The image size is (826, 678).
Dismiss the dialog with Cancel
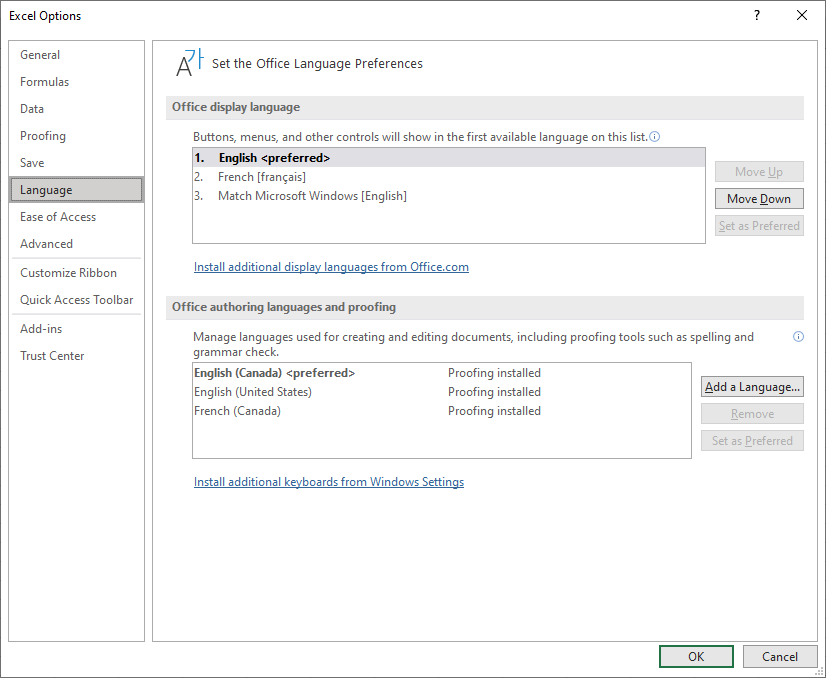780,656
